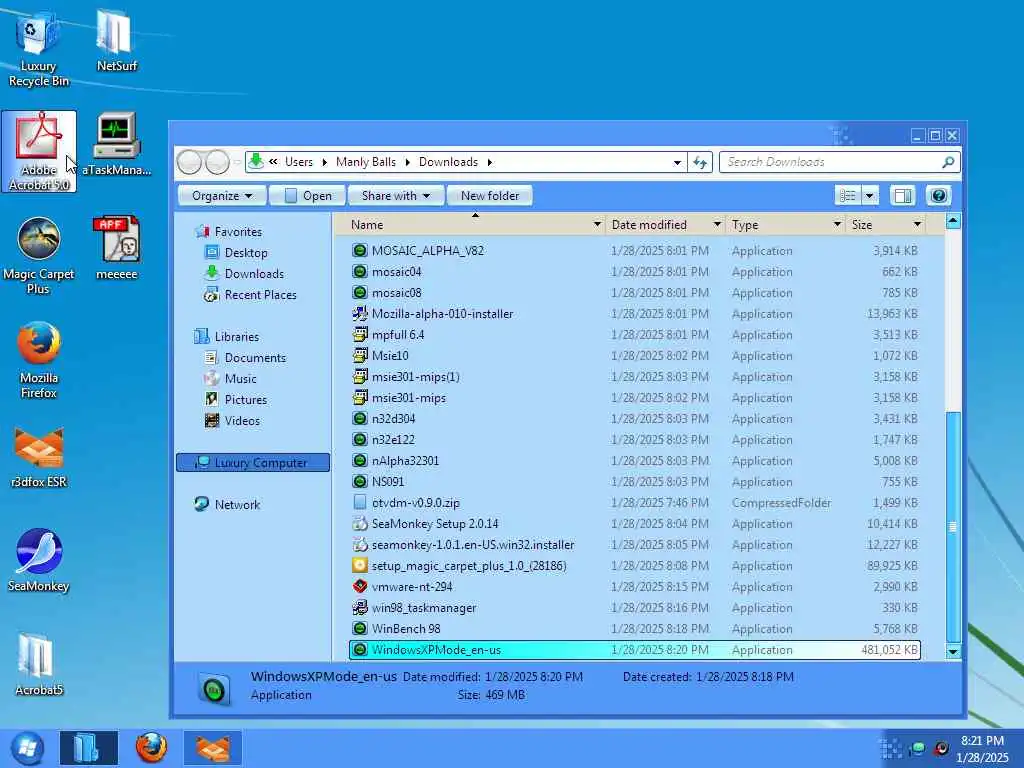
Task: Select the win98_taskmanager file
Action: [x=635, y=607]
